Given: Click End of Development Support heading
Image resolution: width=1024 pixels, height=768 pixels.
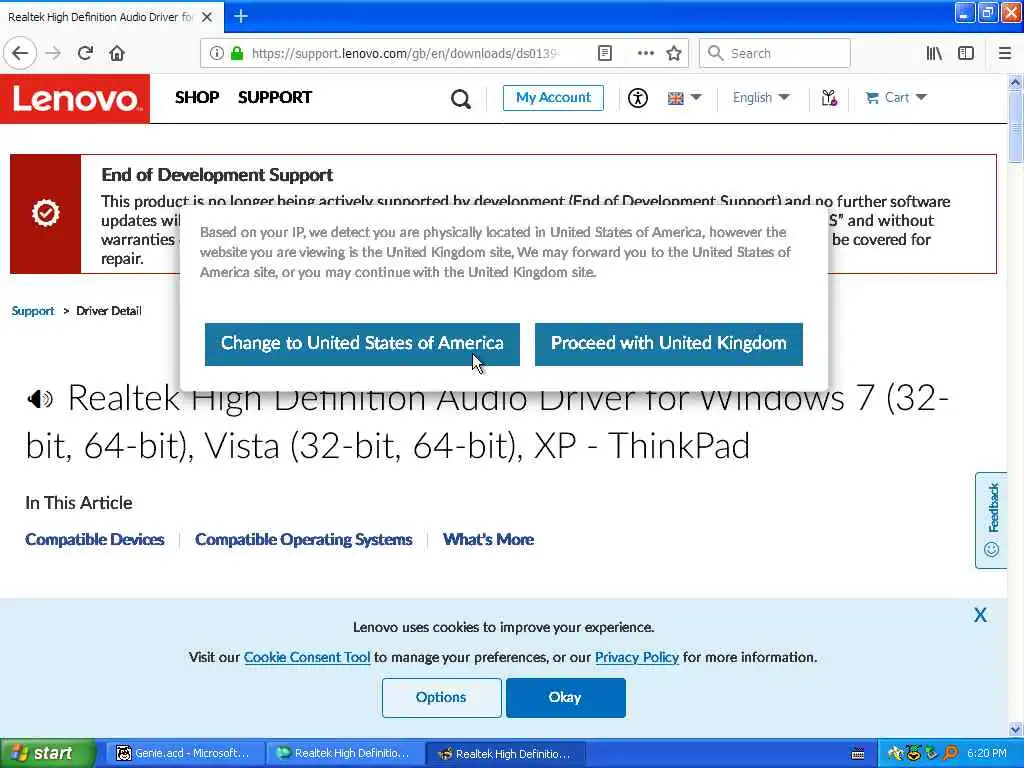Looking at the screenshot, I should tap(217, 175).
